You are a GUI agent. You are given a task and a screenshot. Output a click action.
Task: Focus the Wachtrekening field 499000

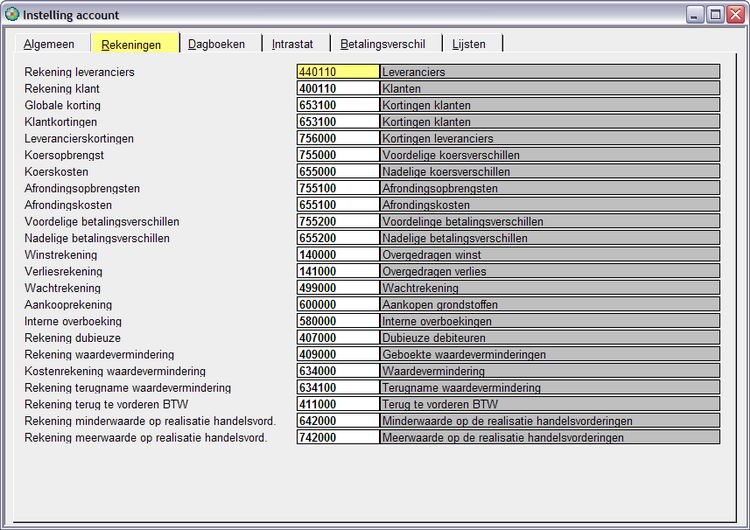pos(337,288)
